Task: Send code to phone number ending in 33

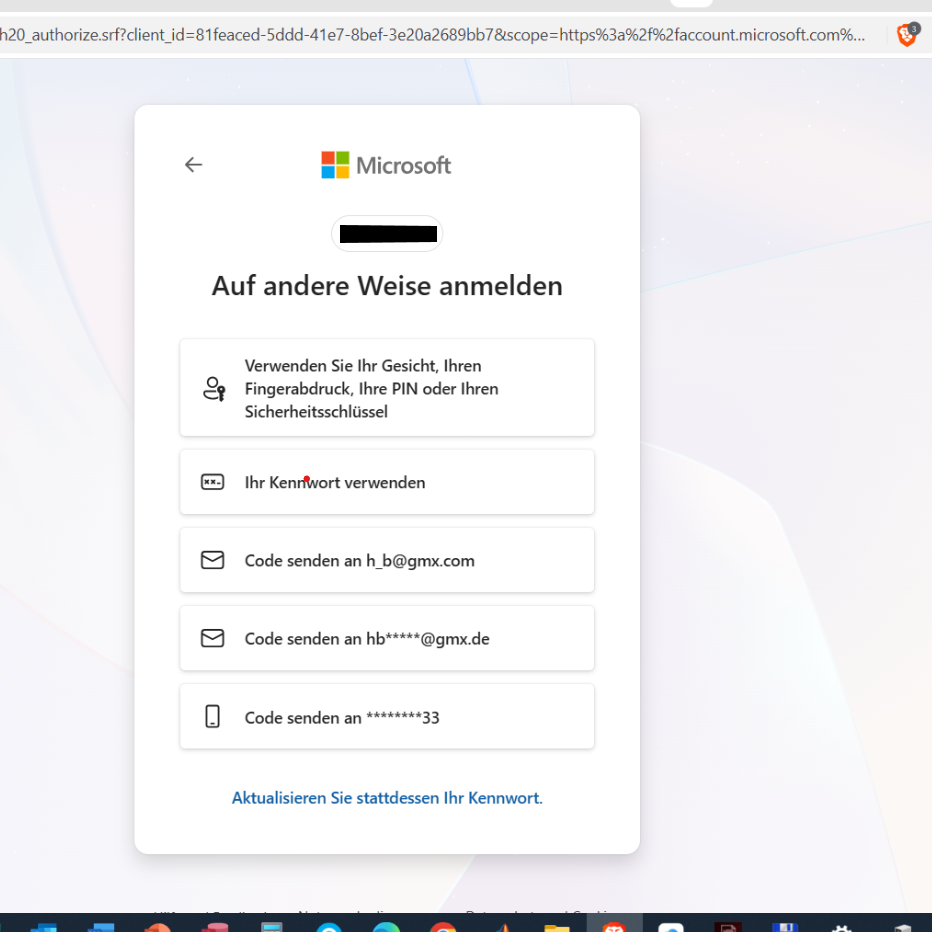Action: [x=387, y=716]
